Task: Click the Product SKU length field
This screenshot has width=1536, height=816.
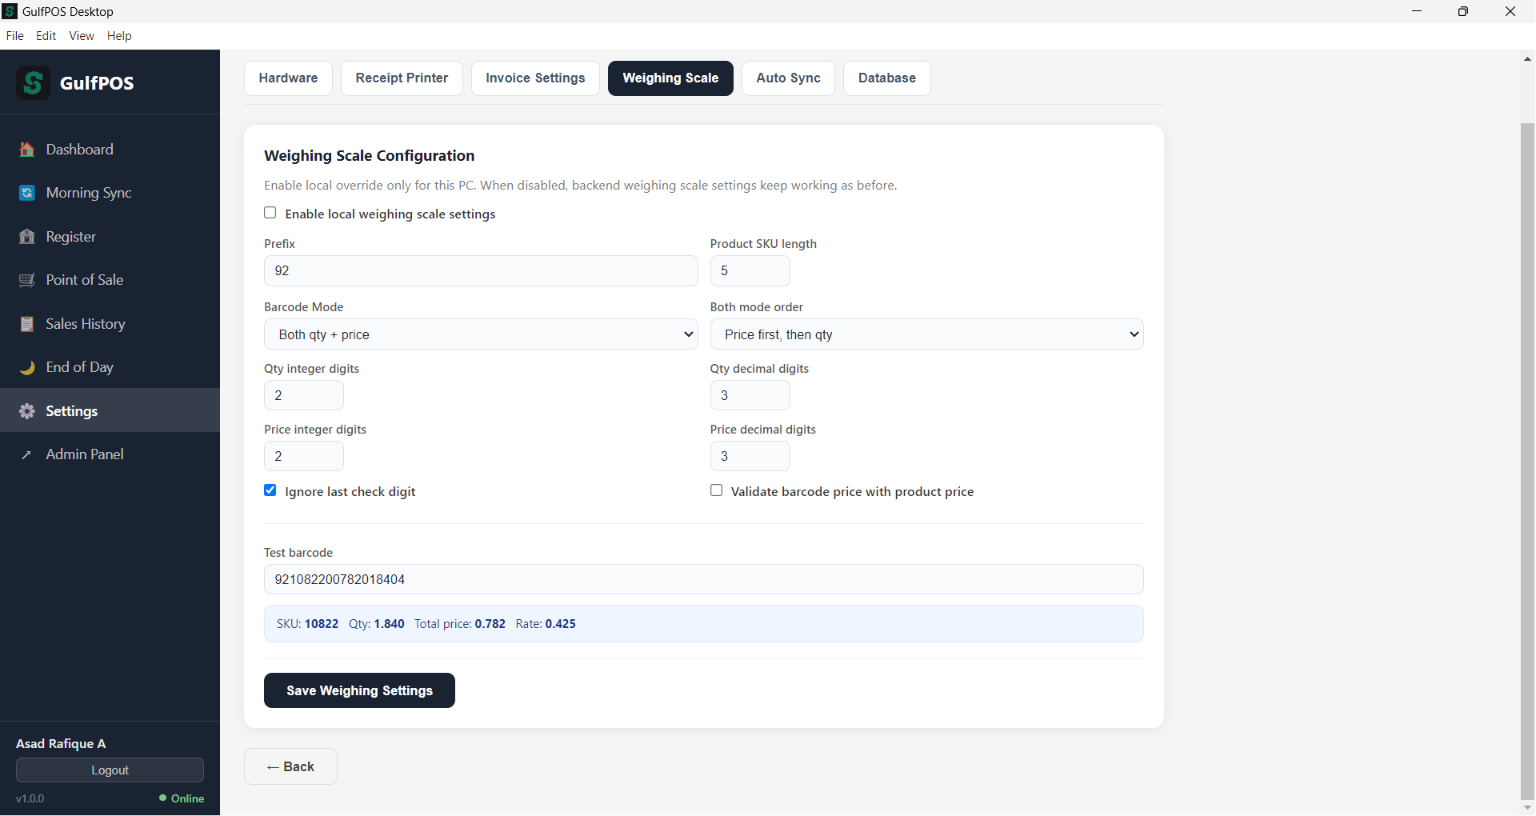Action: click(750, 271)
